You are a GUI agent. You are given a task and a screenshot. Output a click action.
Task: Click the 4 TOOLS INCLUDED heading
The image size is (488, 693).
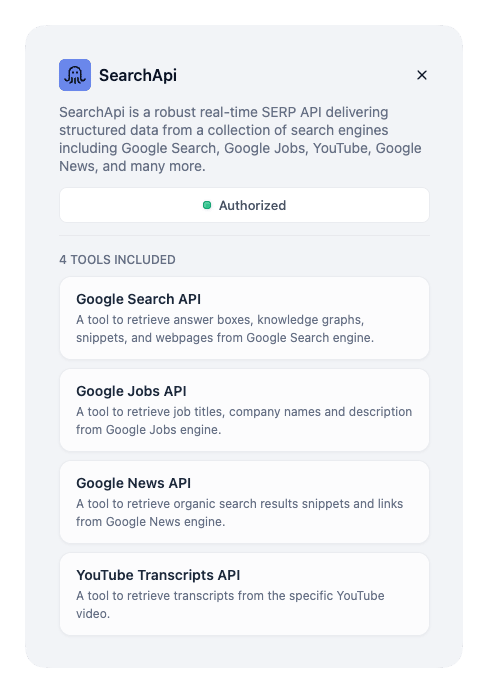[x=117, y=259]
